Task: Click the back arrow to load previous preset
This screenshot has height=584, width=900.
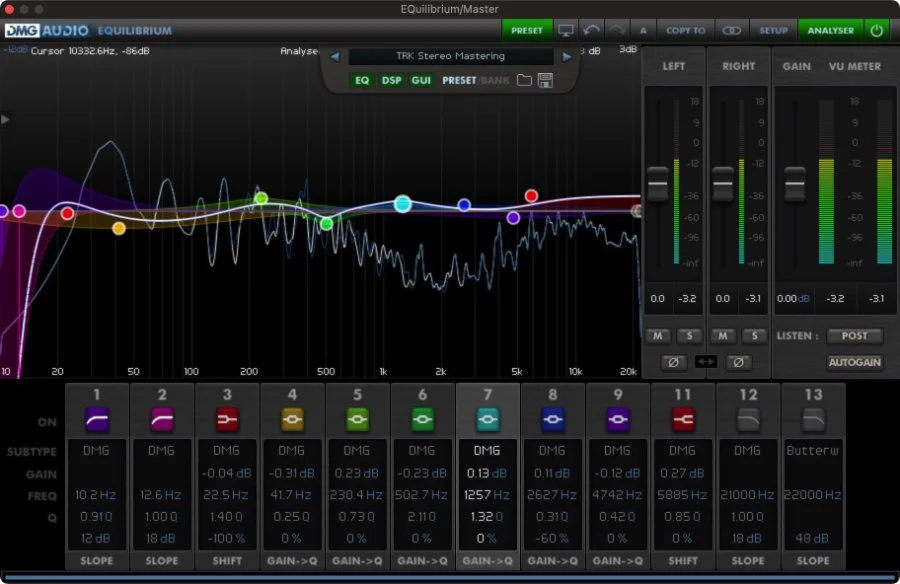Action: 333,56
